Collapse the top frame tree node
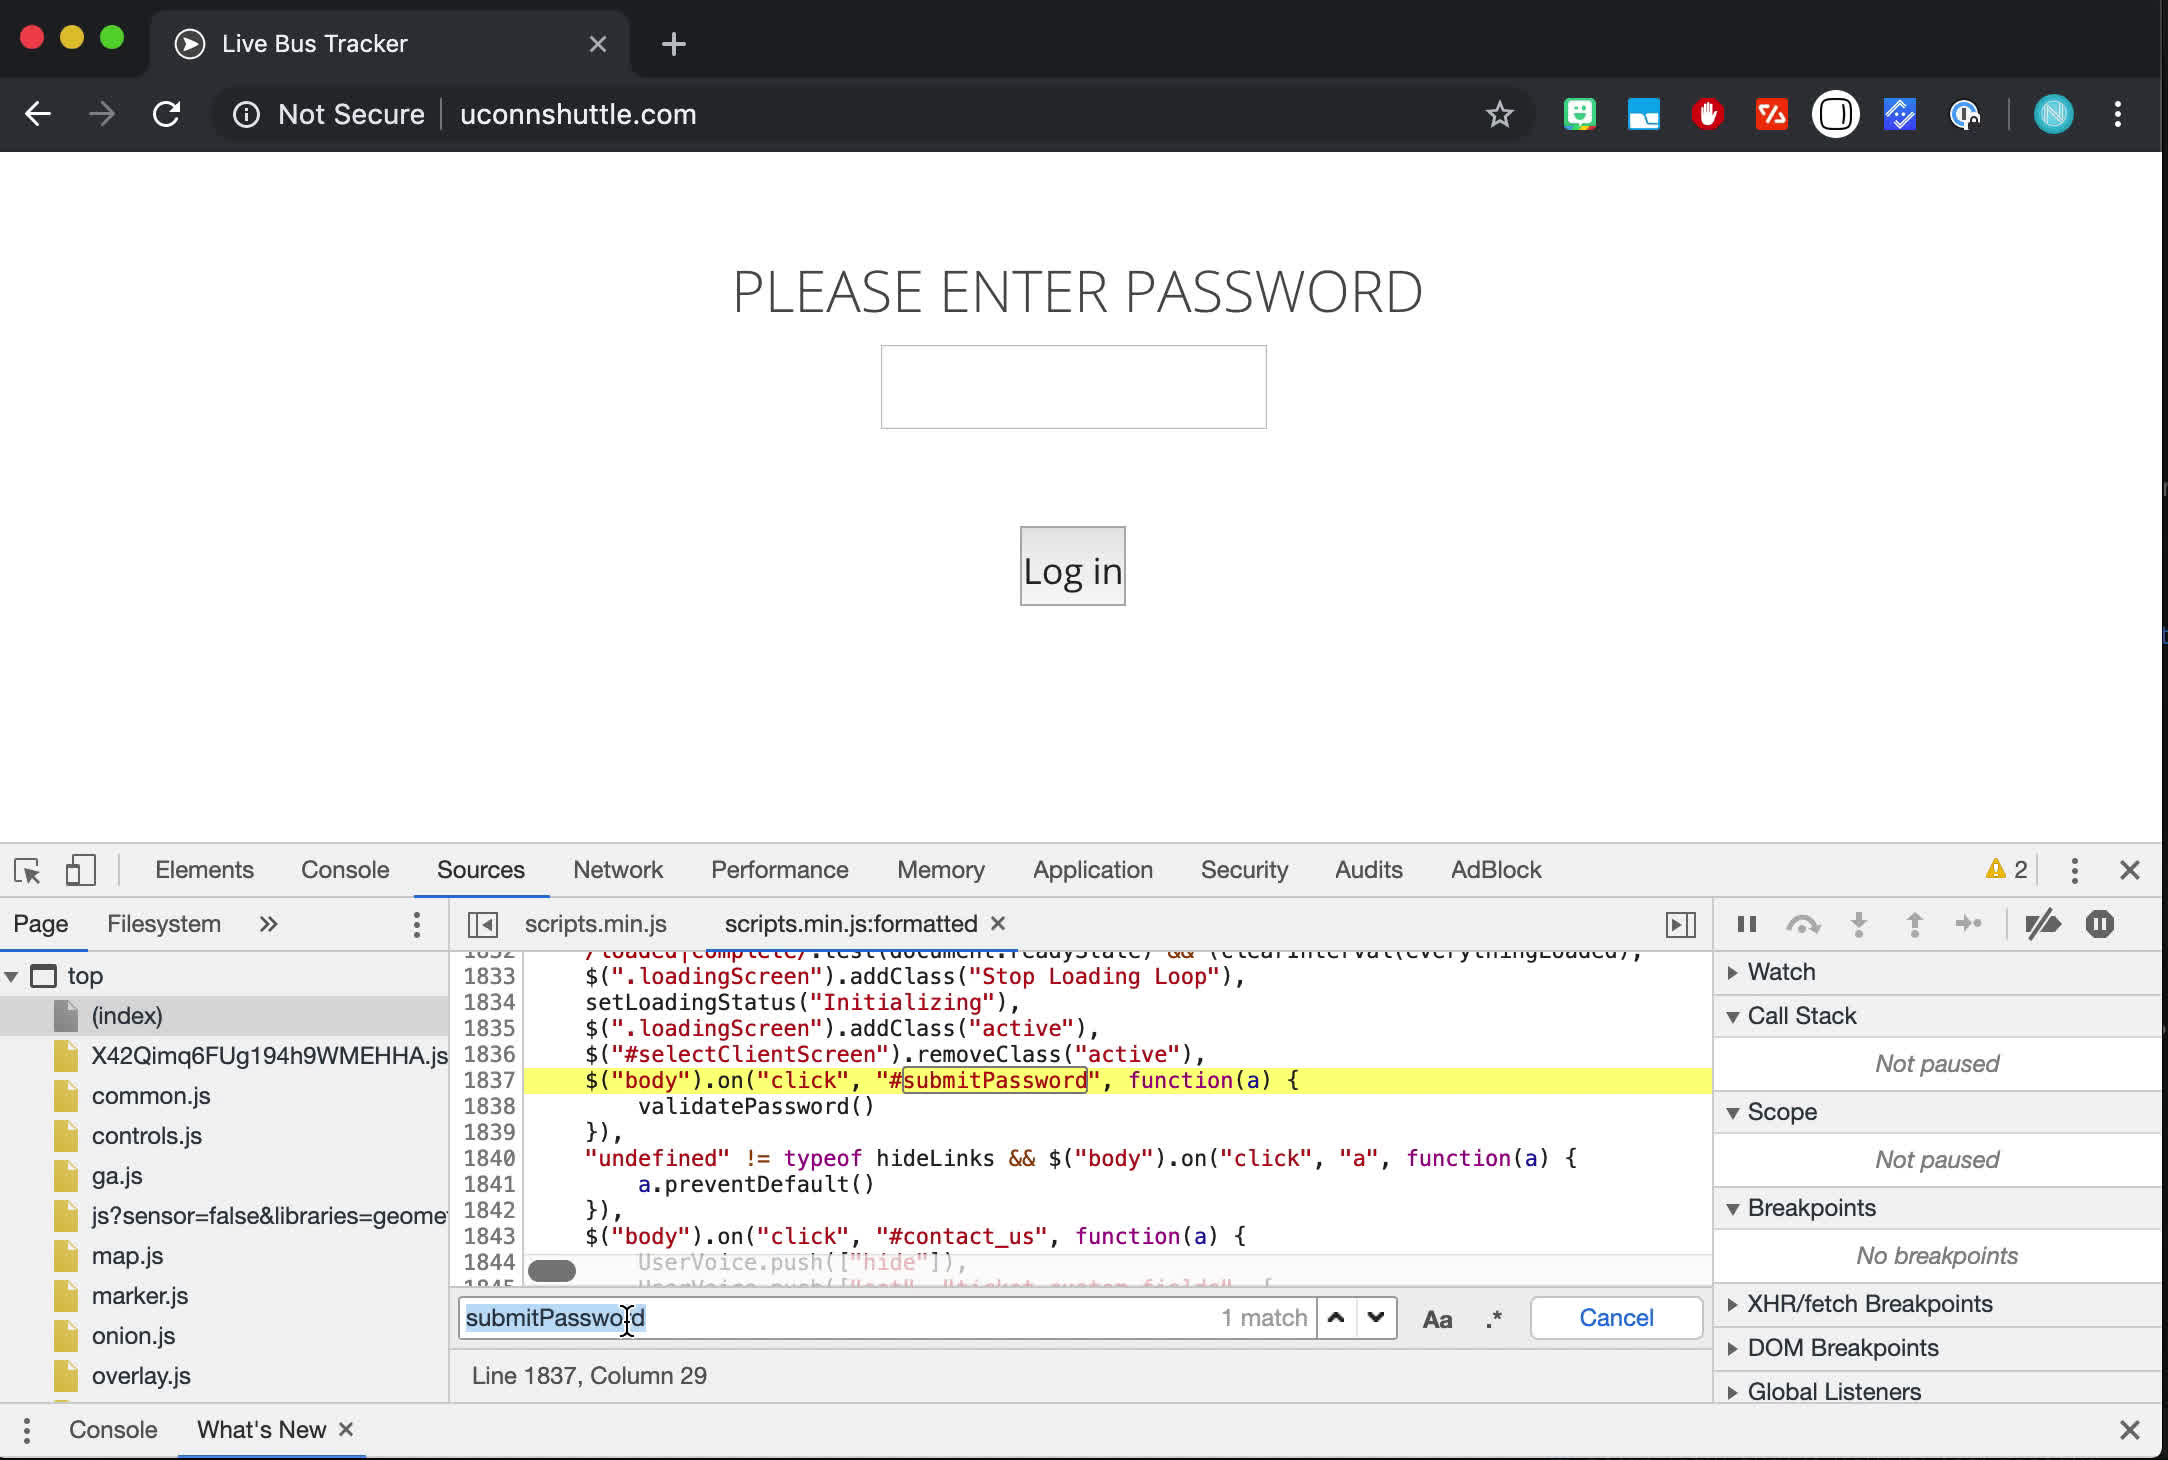2168x1460 pixels. click(x=11, y=976)
